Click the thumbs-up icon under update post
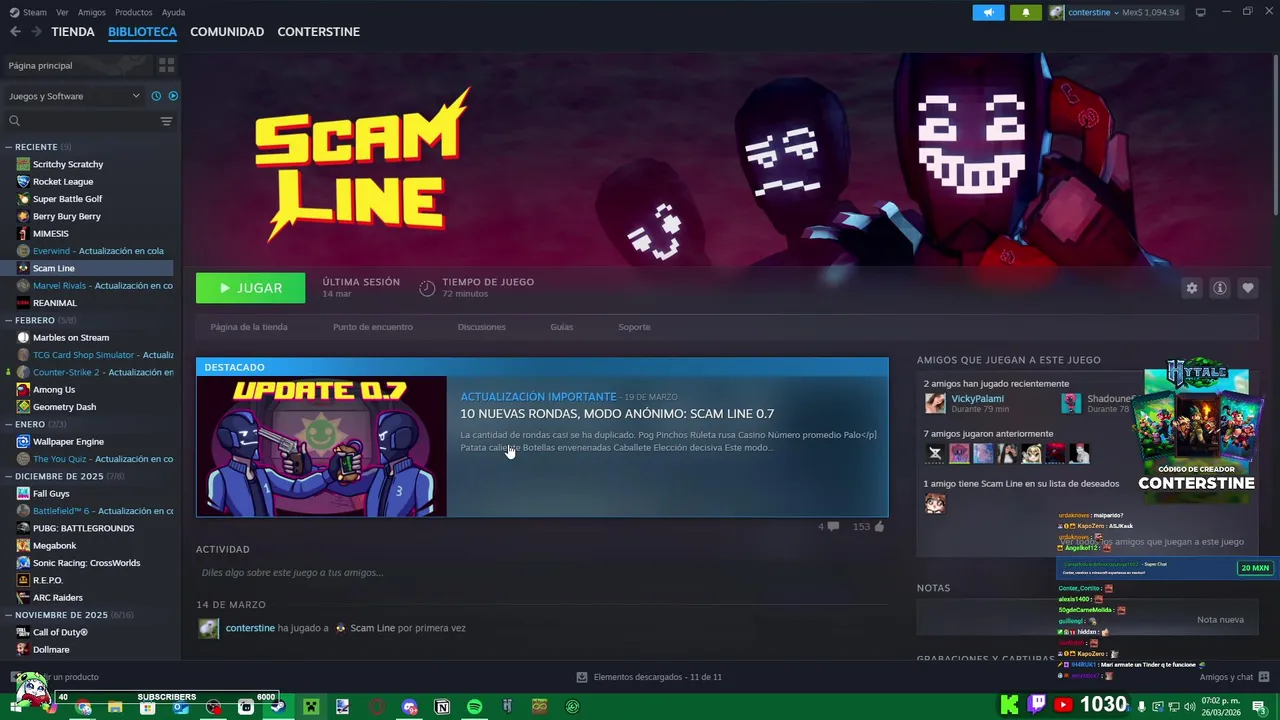 pos(880,526)
